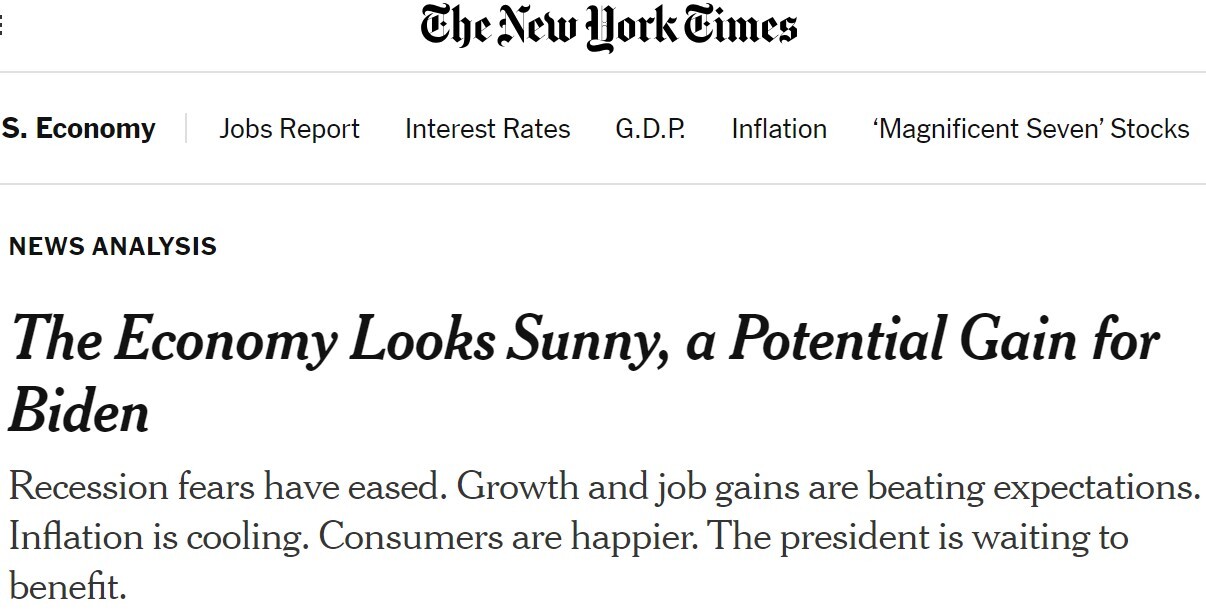
Task: Open the sections menu icon at far left
Action: (2, 25)
